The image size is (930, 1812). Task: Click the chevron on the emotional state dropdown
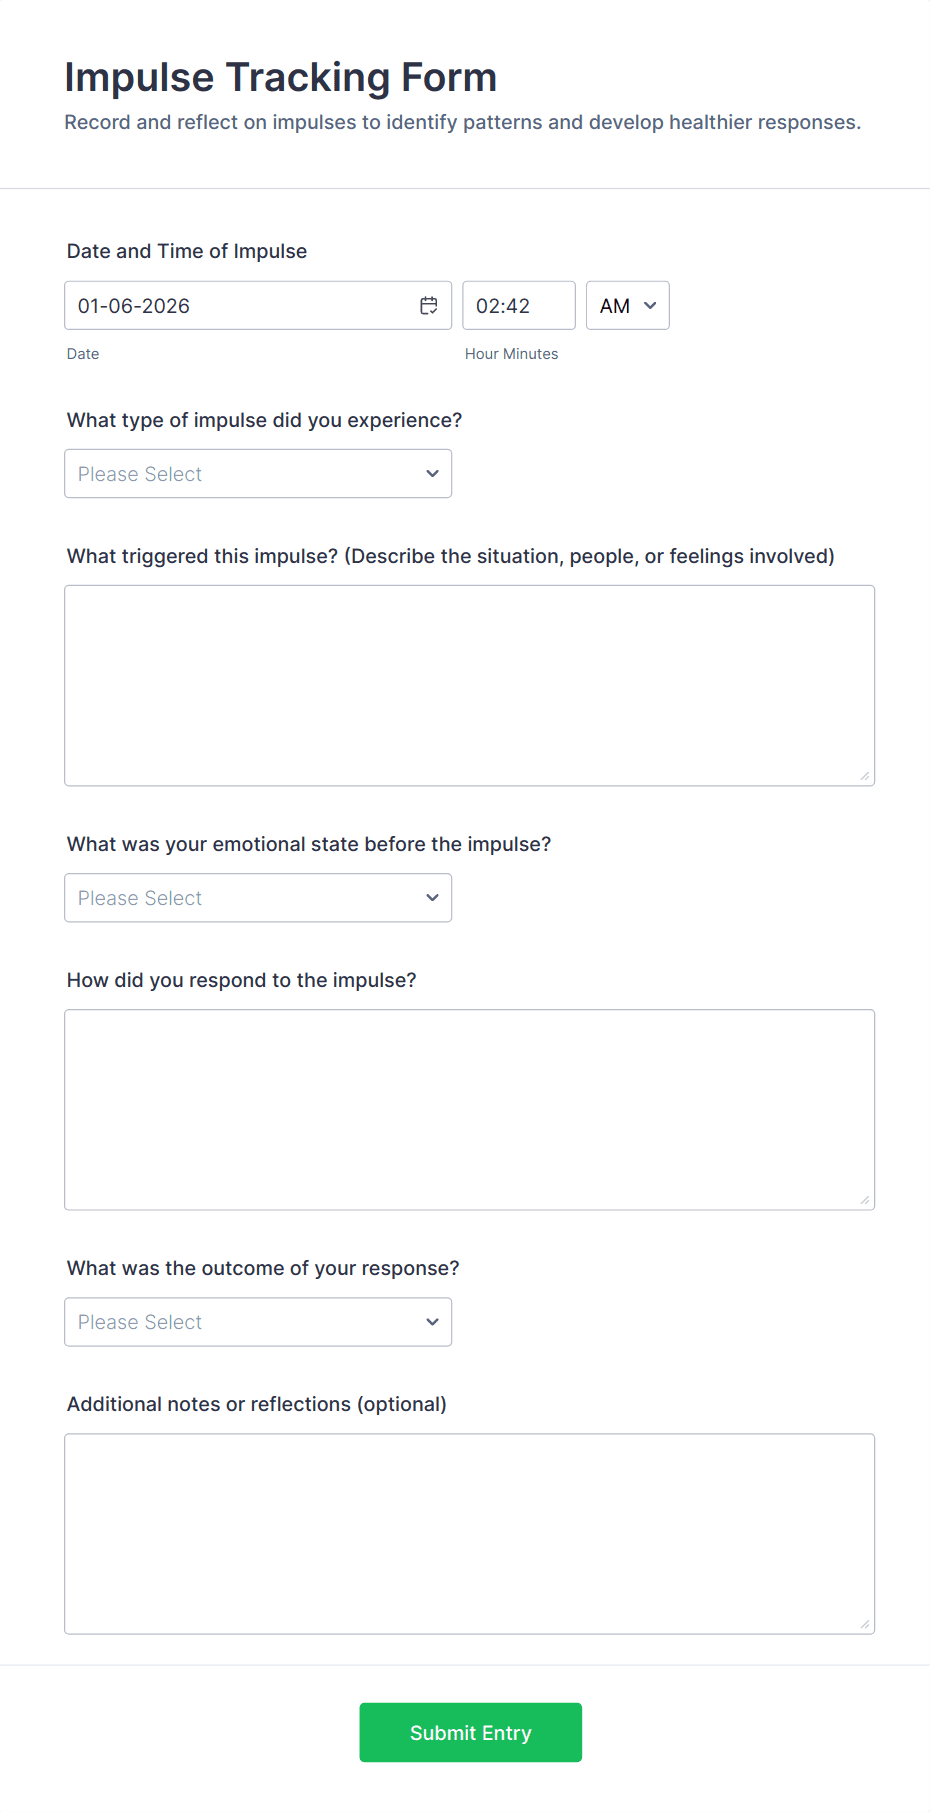click(432, 897)
